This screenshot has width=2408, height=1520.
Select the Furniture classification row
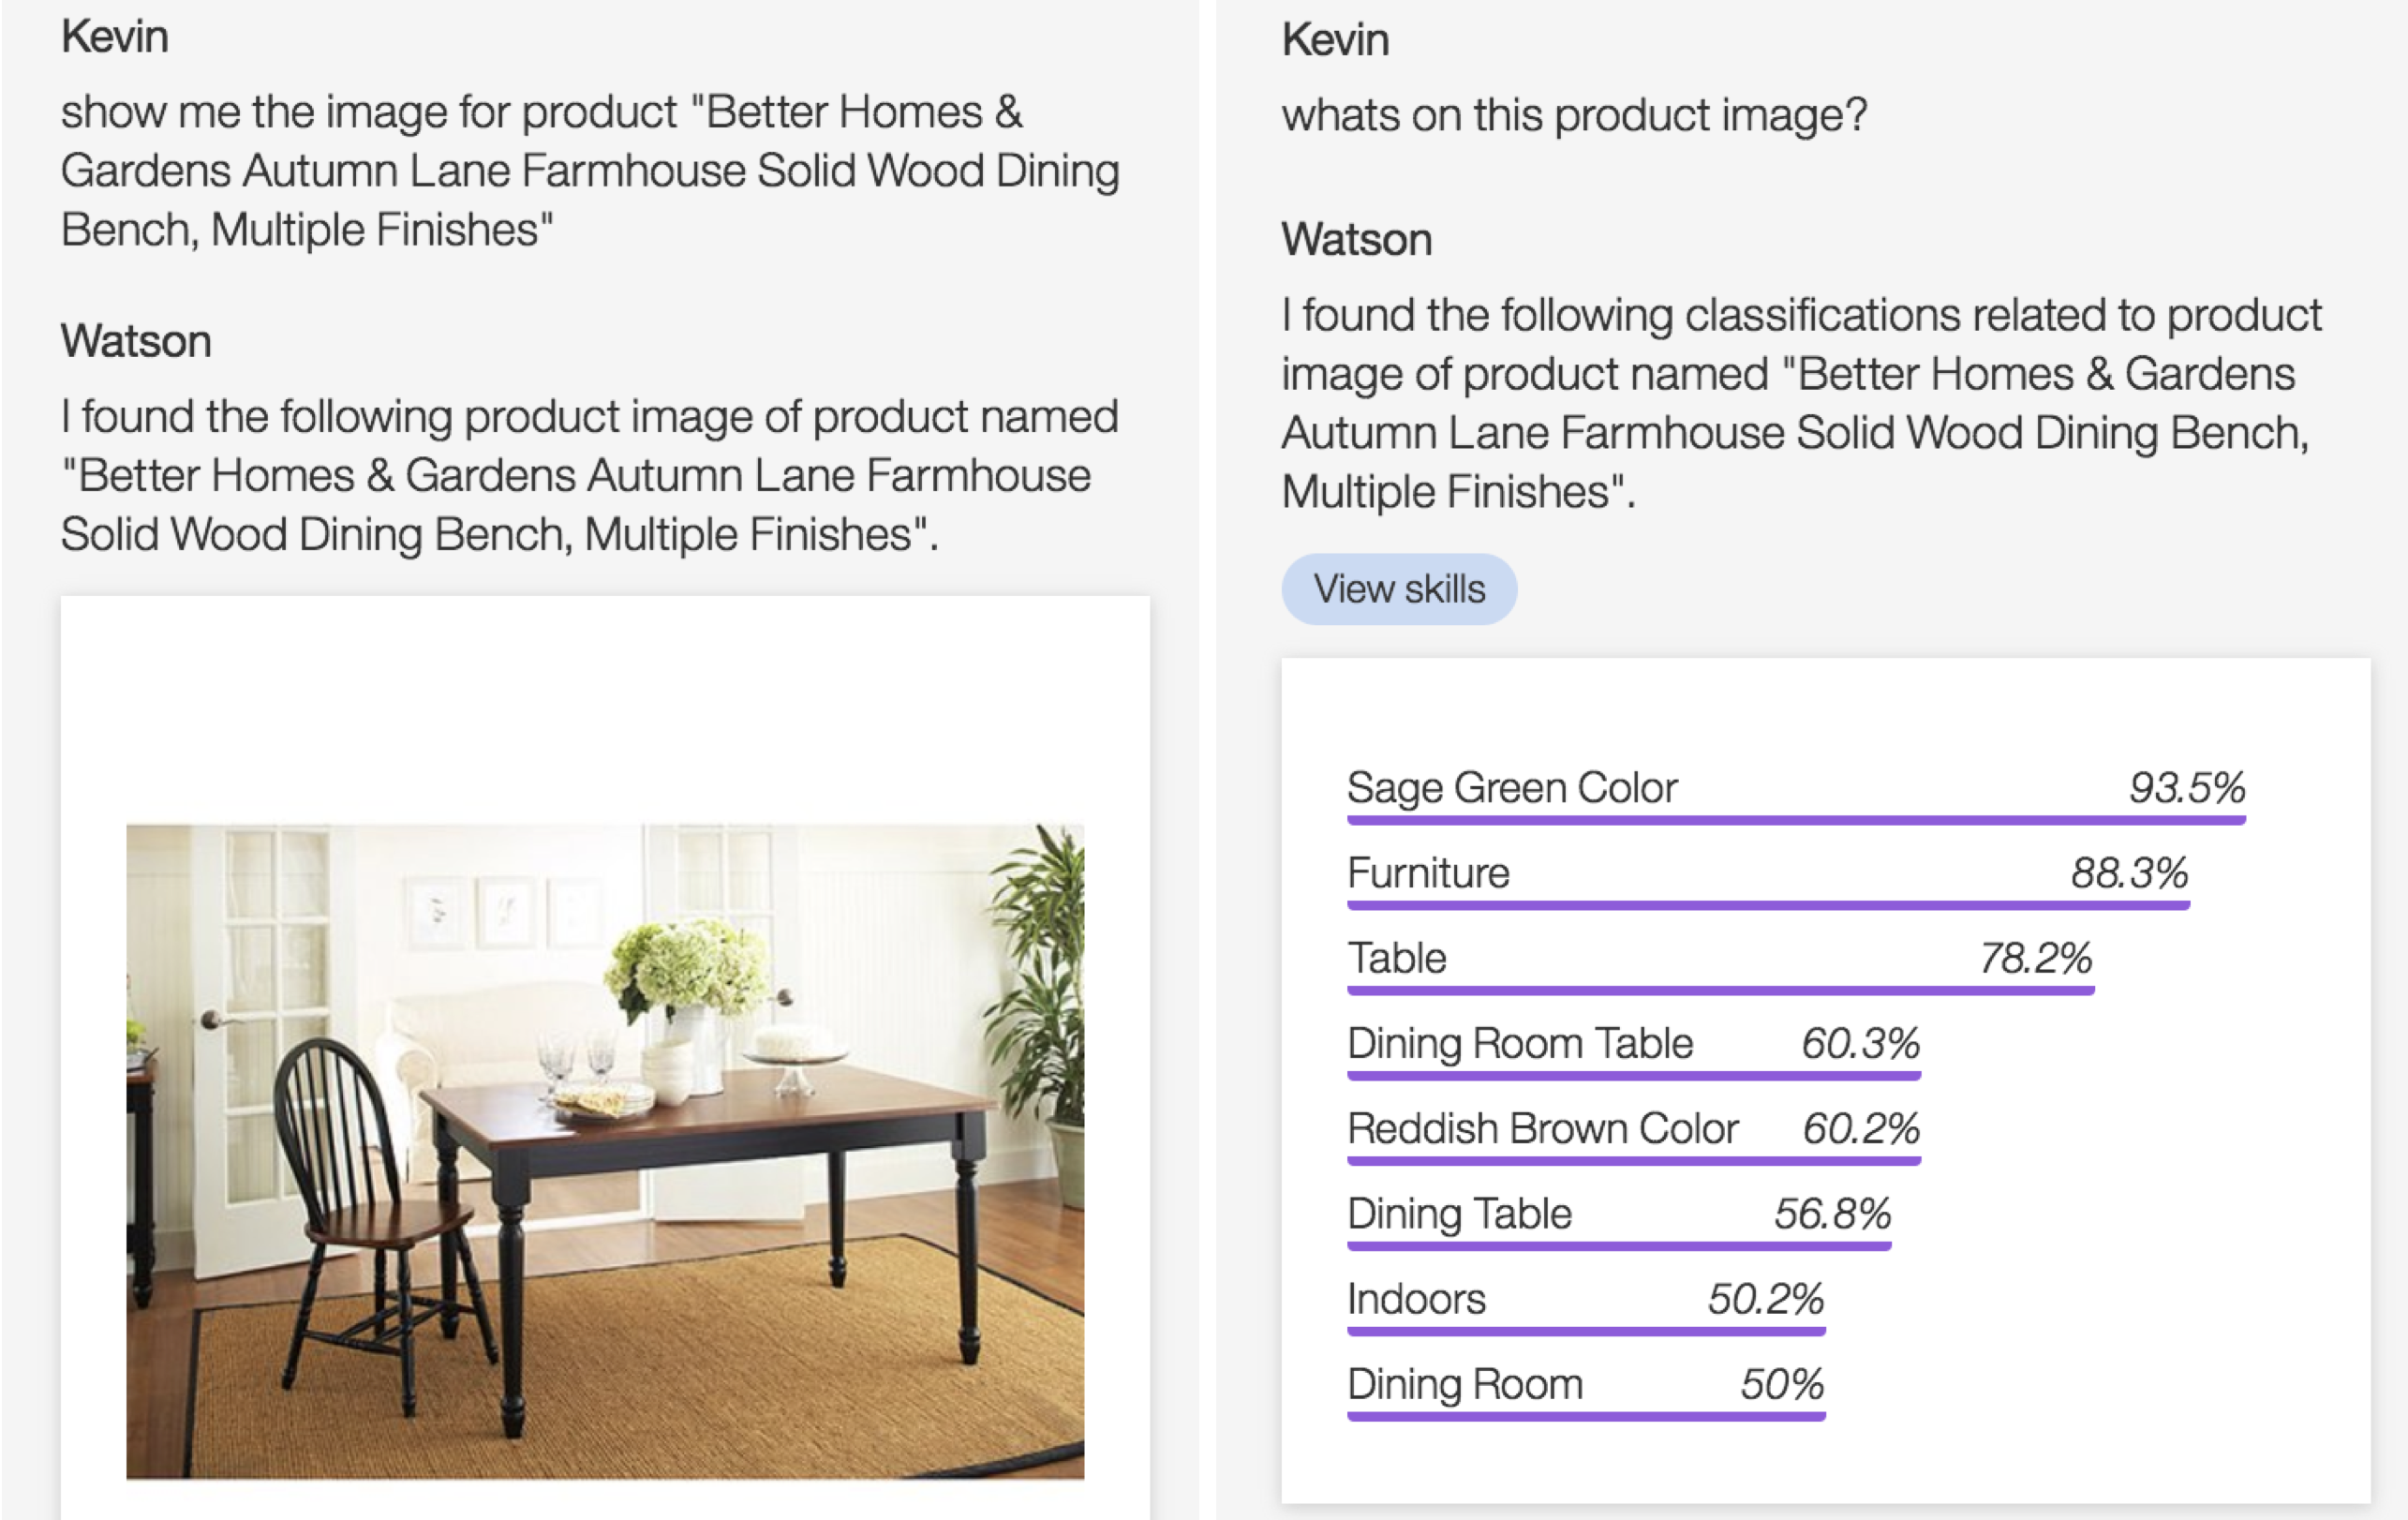(1768, 880)
